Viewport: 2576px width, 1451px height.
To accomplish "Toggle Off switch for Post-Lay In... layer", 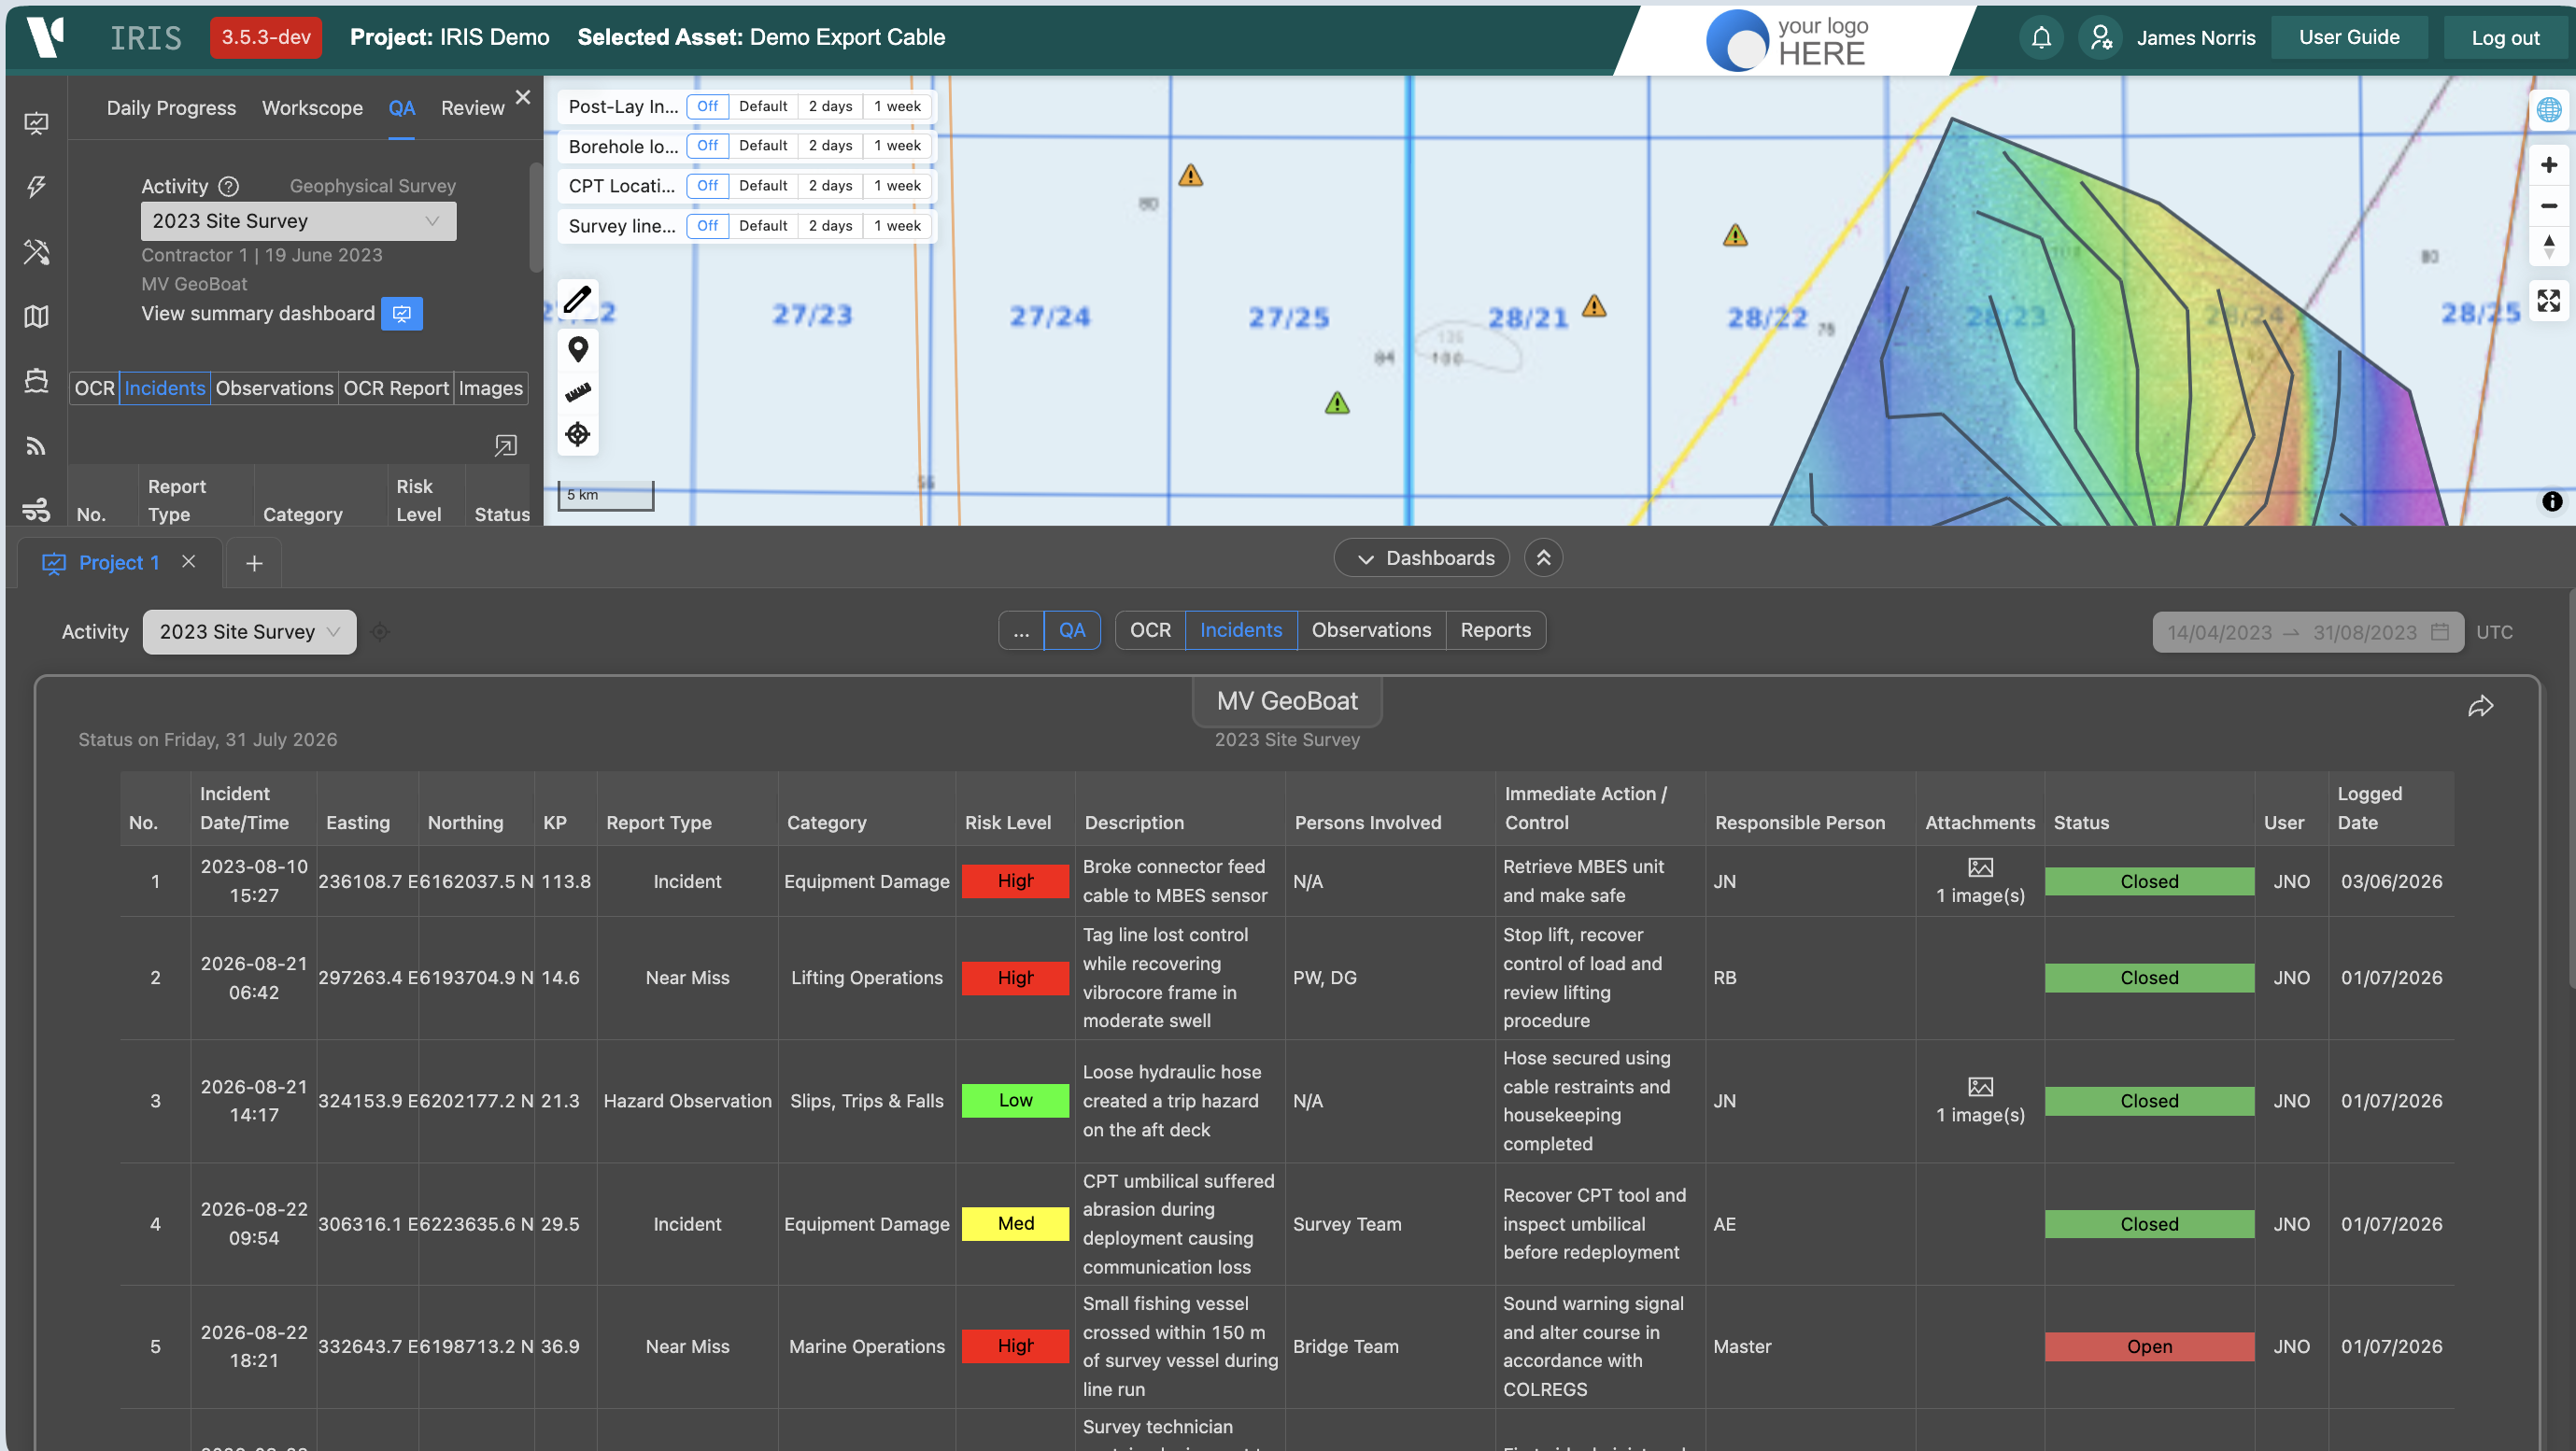I will [x=707, y=106].
